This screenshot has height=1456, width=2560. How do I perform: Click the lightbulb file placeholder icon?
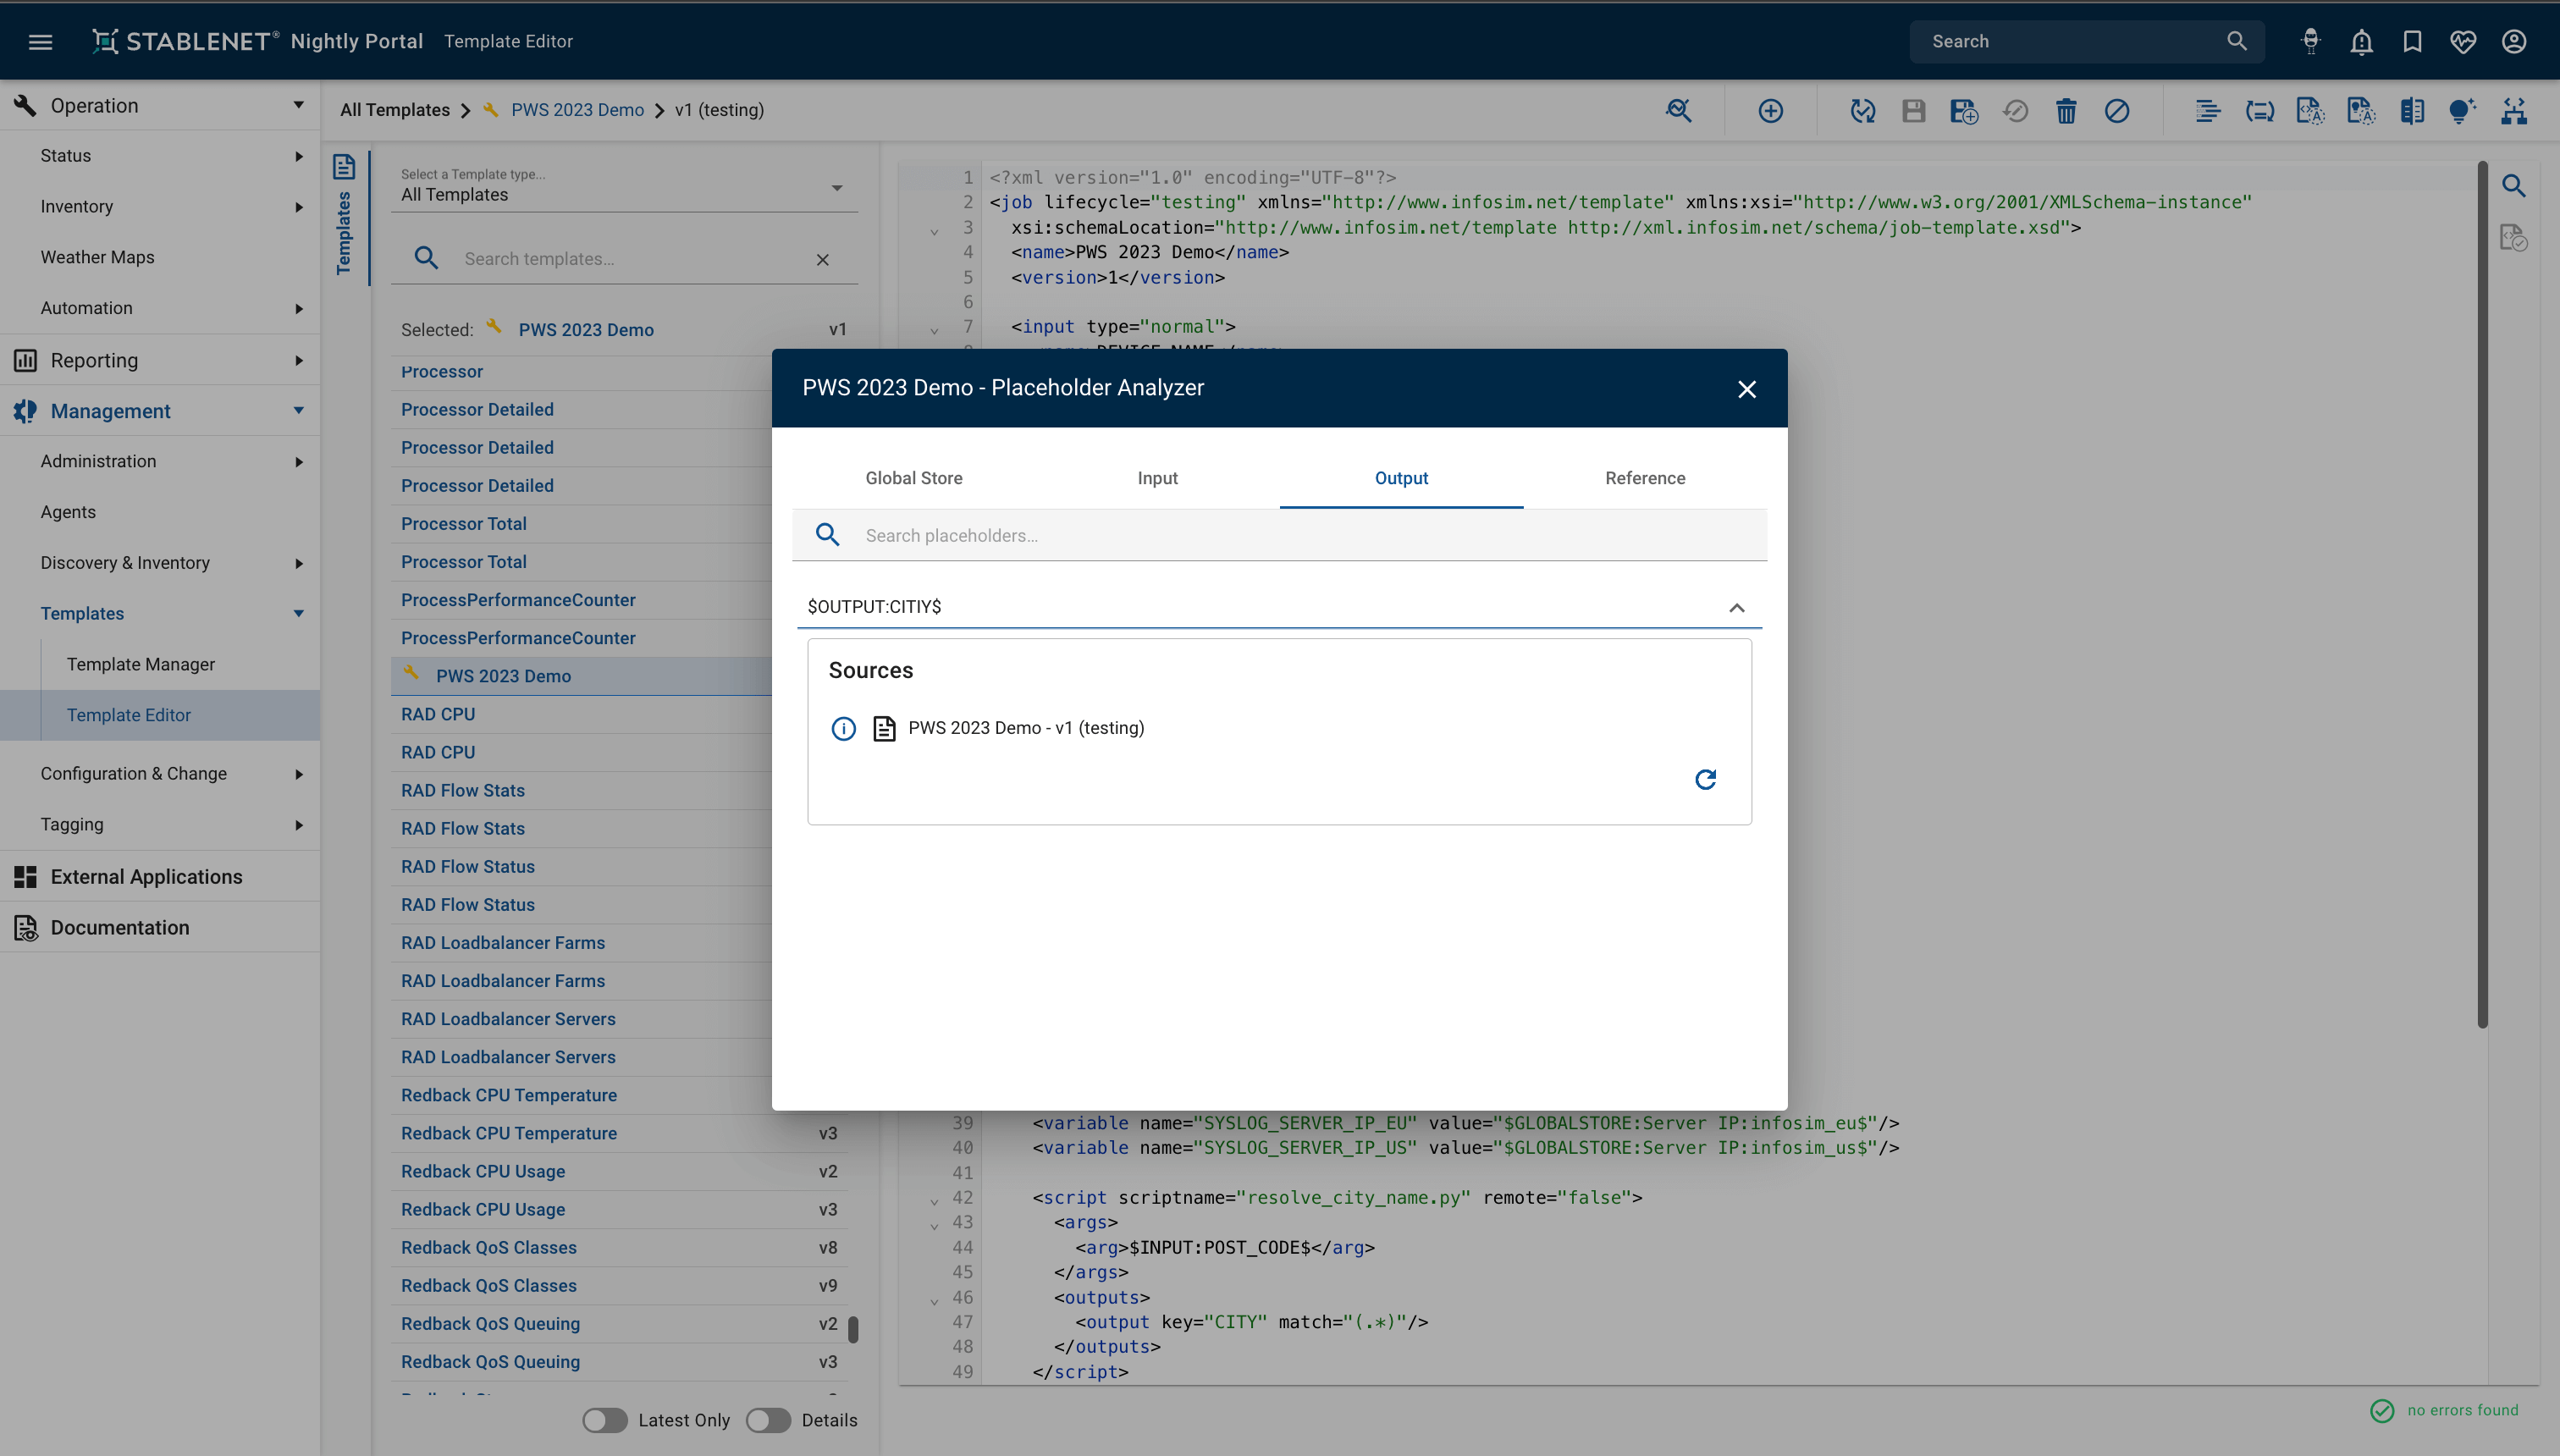tap(2361, 110)
